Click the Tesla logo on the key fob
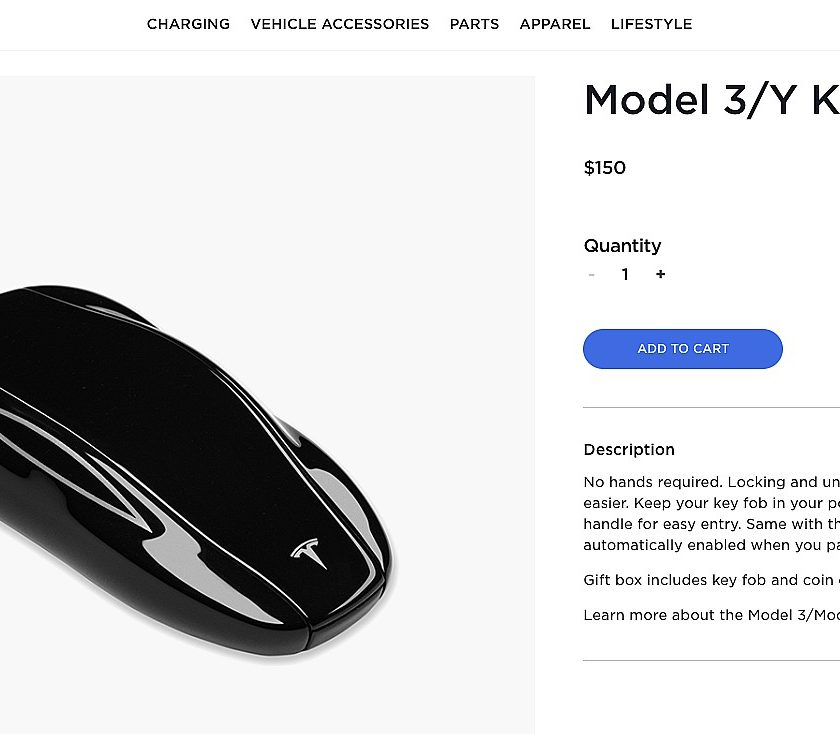This screenshot has width=840, height=734. pyautogui.click(x=309, y=553)
